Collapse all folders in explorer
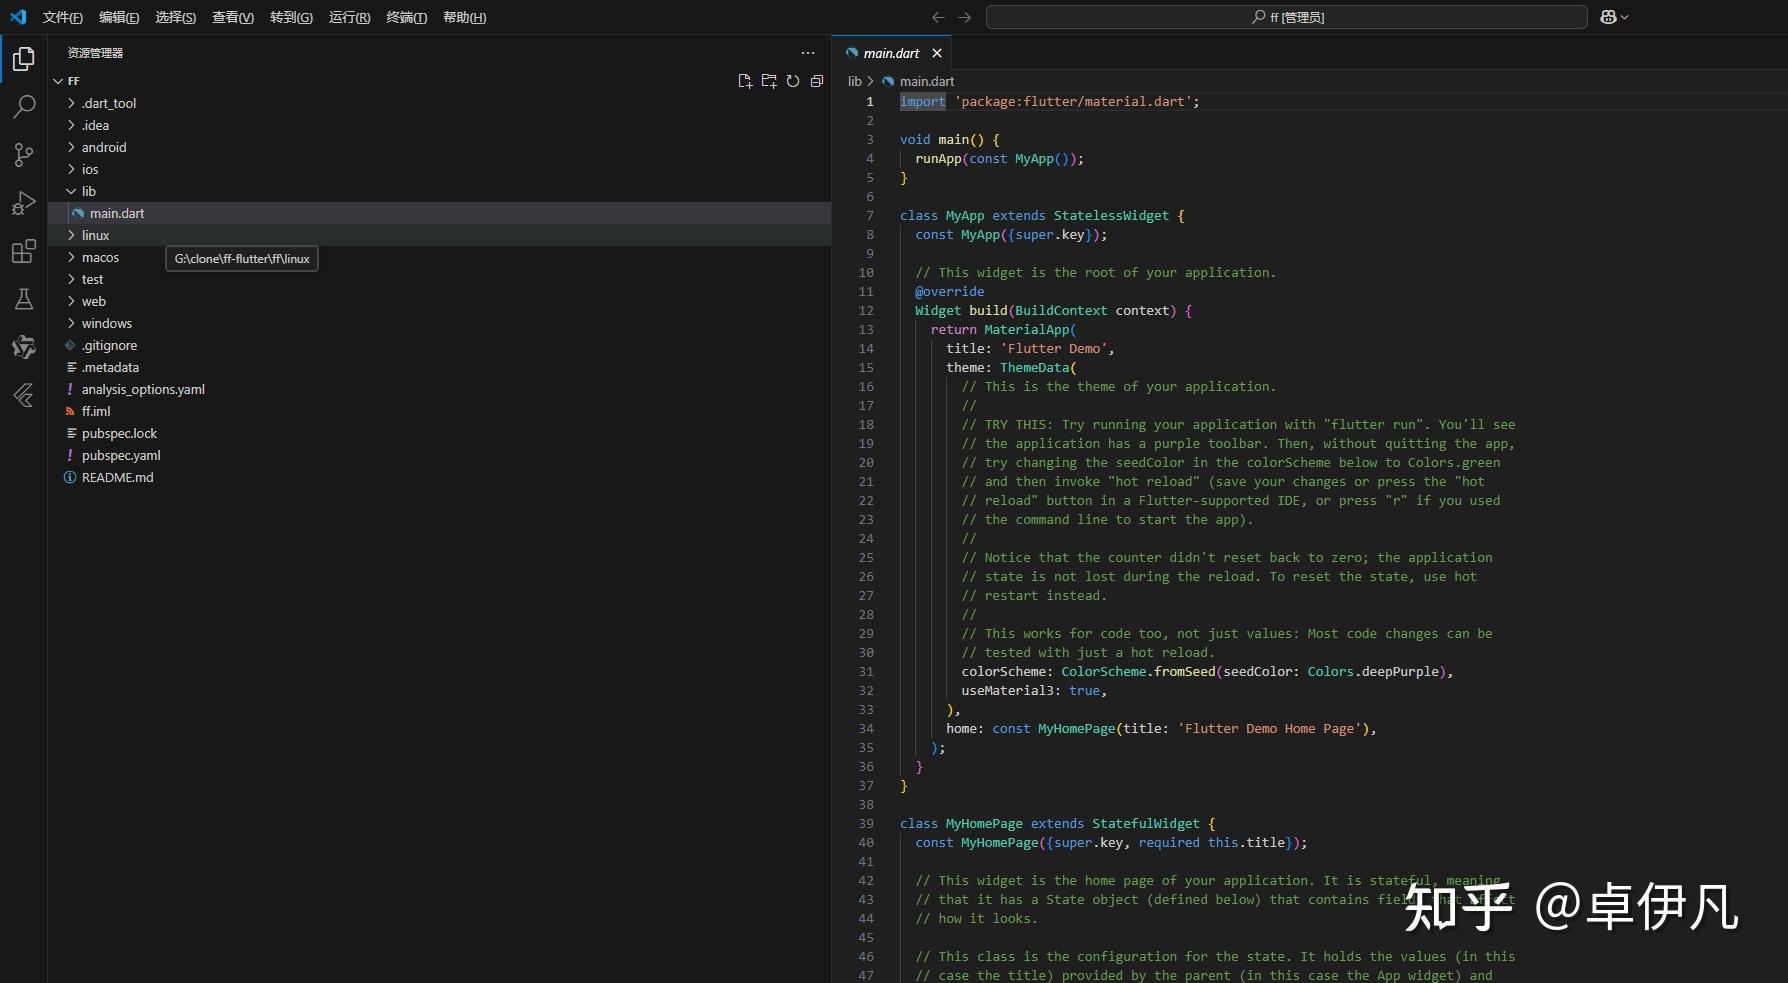 click(817, 81)
